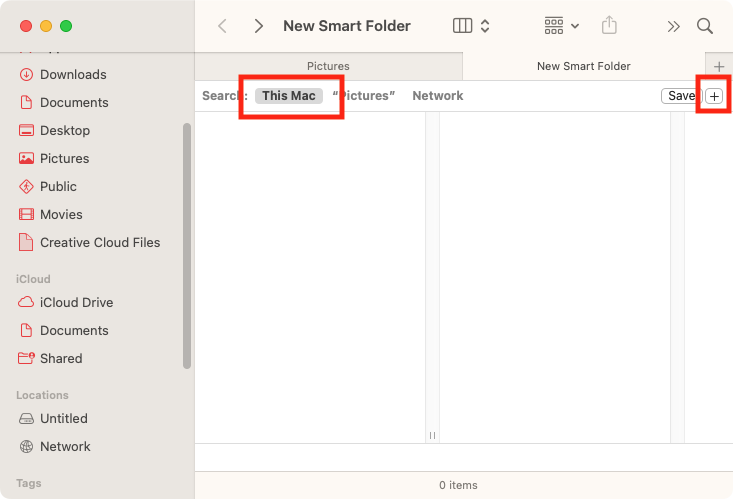Expand the grouping options dropdown arrow
This screenshot has height=499, width=733.
(x=575, y=26)
